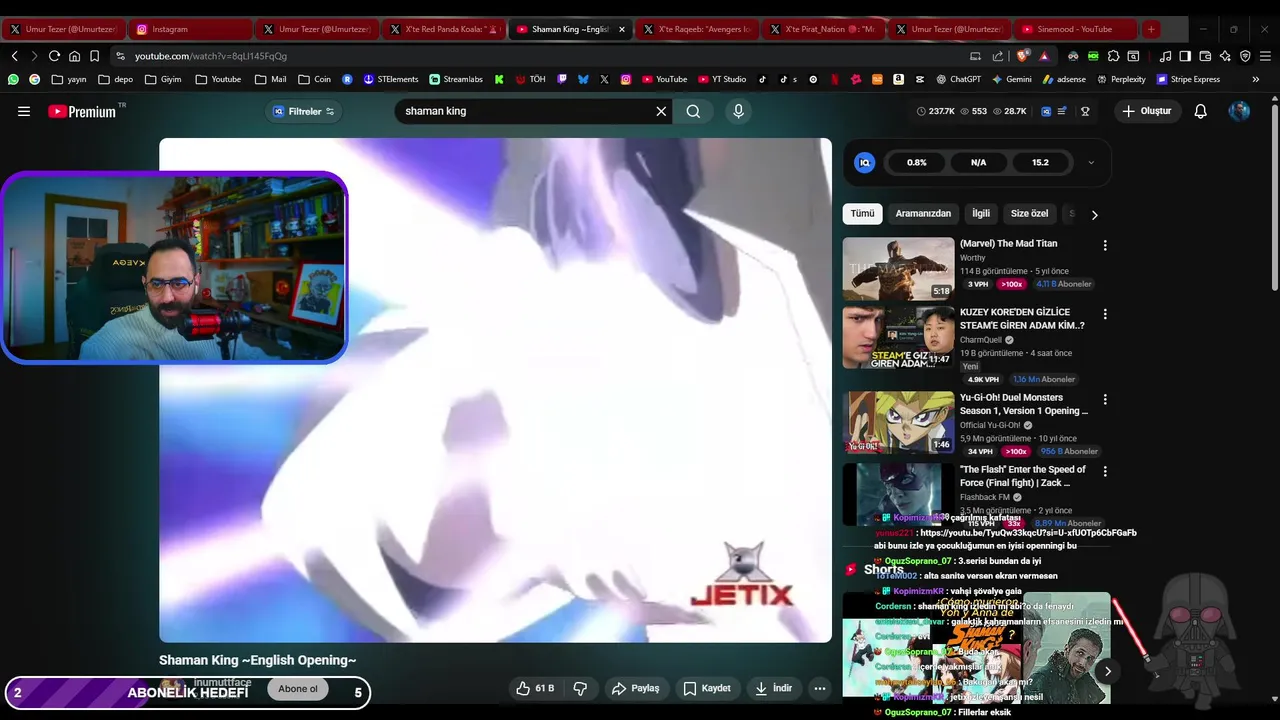Open options for Yu-Gi-Oh! opening video
Screen dimensions: 1280x720
(1105, 399)
